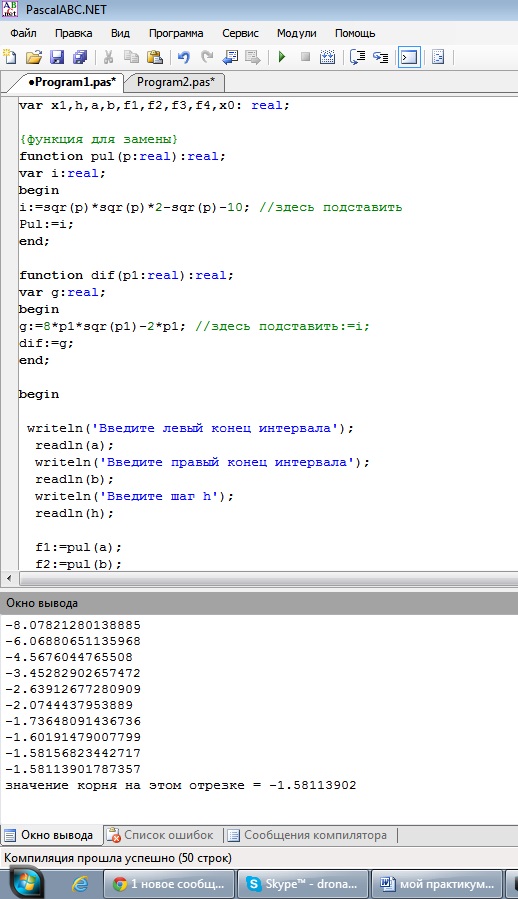The height and width of the screenshot is (899, 518).
Task: Click output line -2.0744437953889
Action: [x=69, y=705]
